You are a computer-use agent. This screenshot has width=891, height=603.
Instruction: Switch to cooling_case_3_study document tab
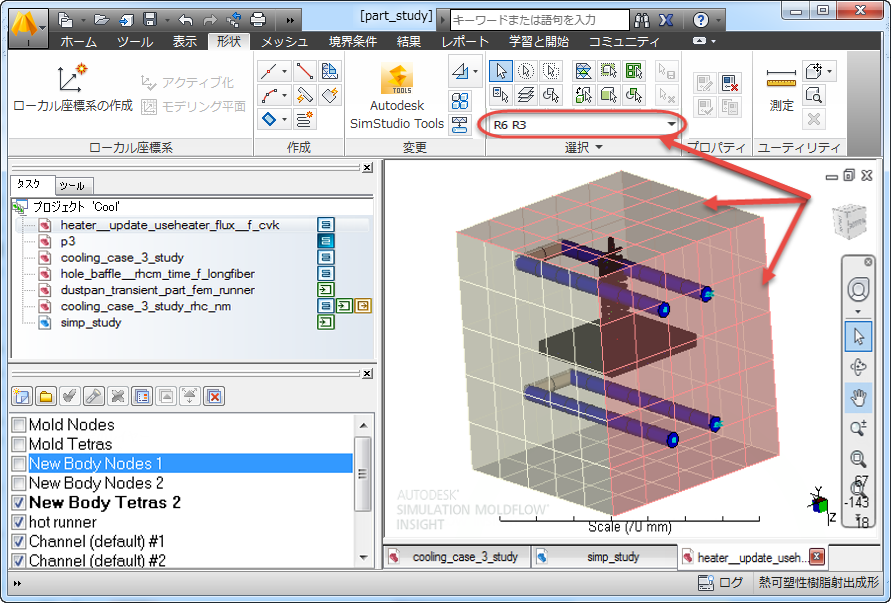click(458, 557)
